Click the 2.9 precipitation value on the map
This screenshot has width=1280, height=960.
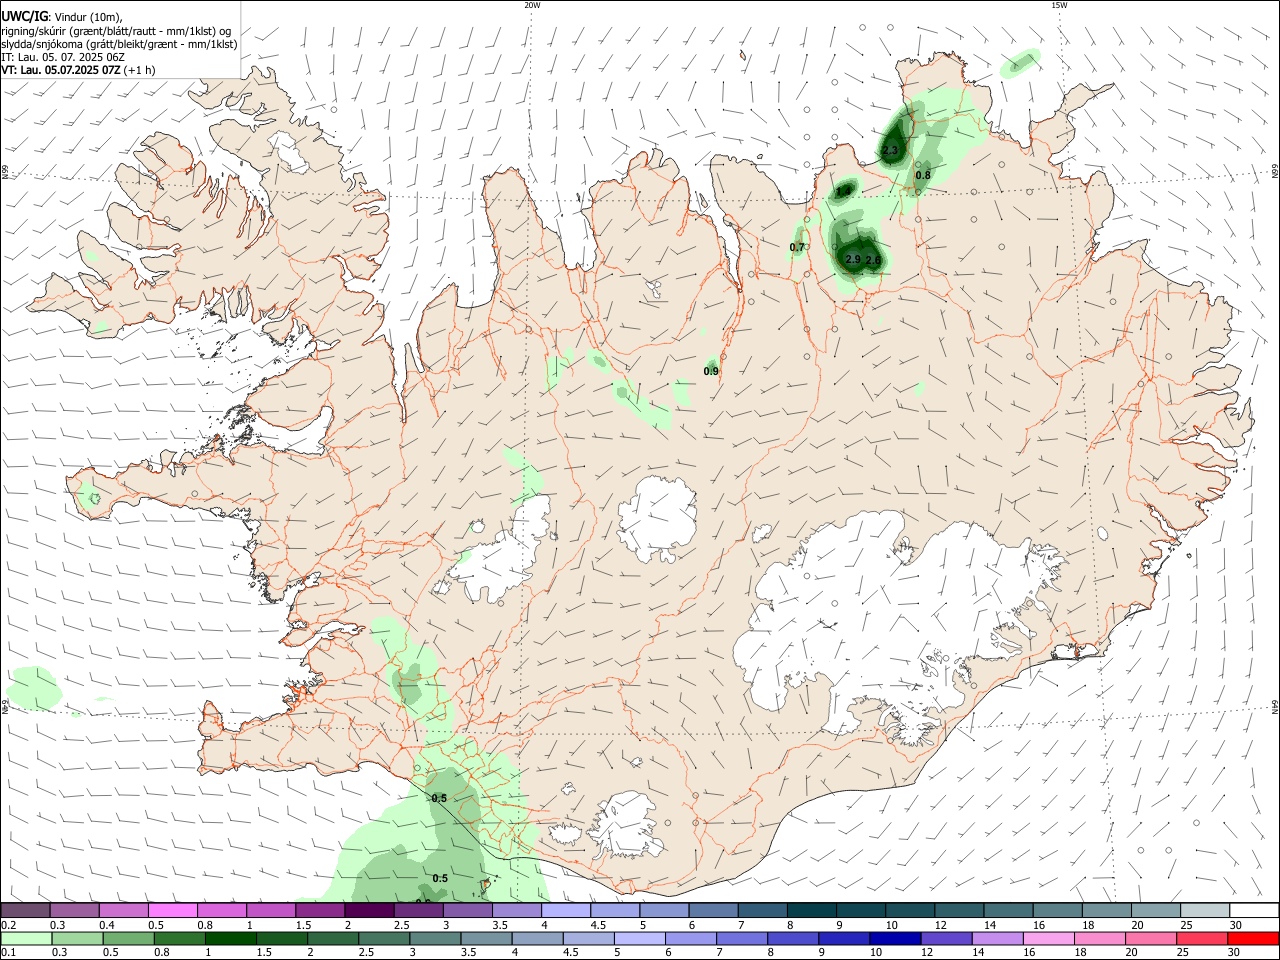click(x=853, y=259)
